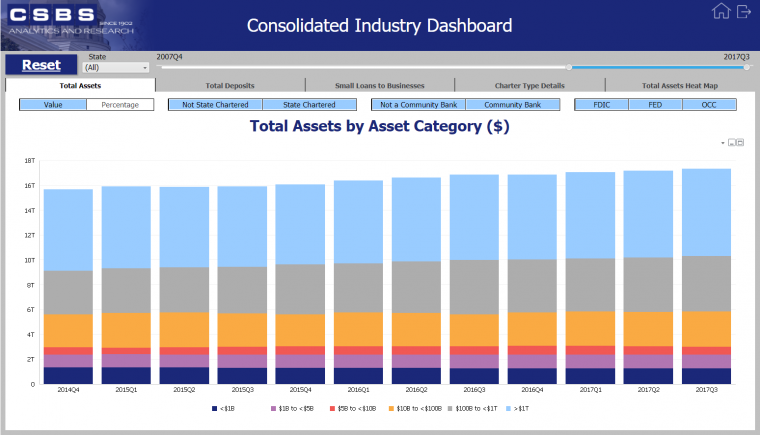Click the Consolidated Industry Dashboard heading
This screenshot has width=760, height=435.
pyautogui.click(x=380, y=26)
